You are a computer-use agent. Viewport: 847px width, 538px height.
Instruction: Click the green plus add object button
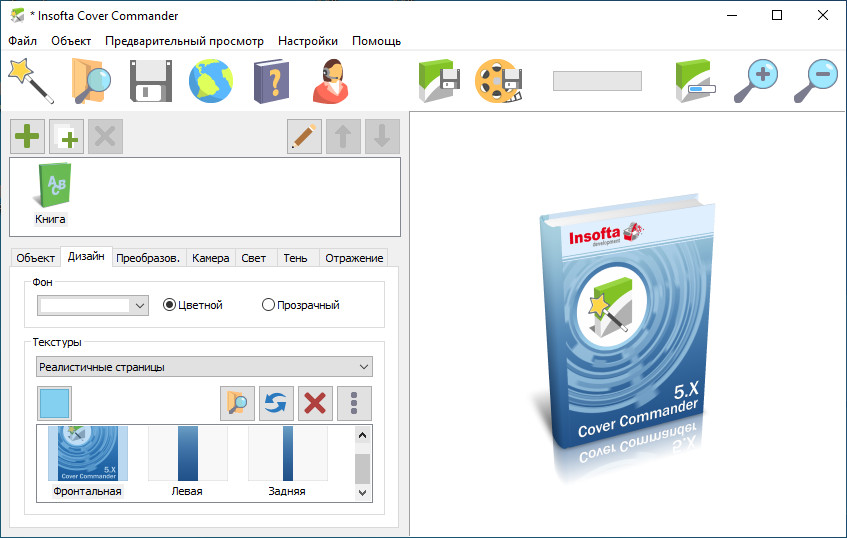pos(27,137)
